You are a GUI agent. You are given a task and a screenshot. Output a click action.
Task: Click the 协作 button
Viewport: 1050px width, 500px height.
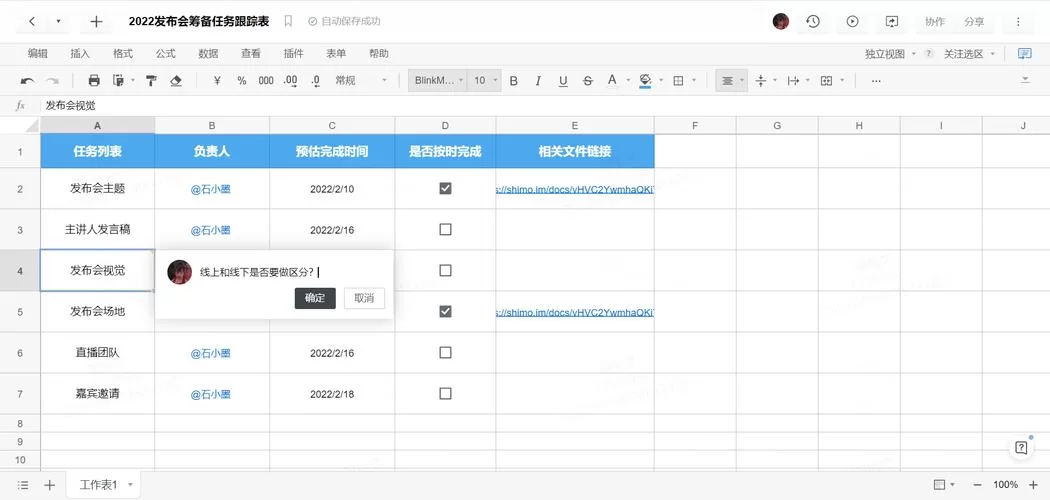coord(935,21)
